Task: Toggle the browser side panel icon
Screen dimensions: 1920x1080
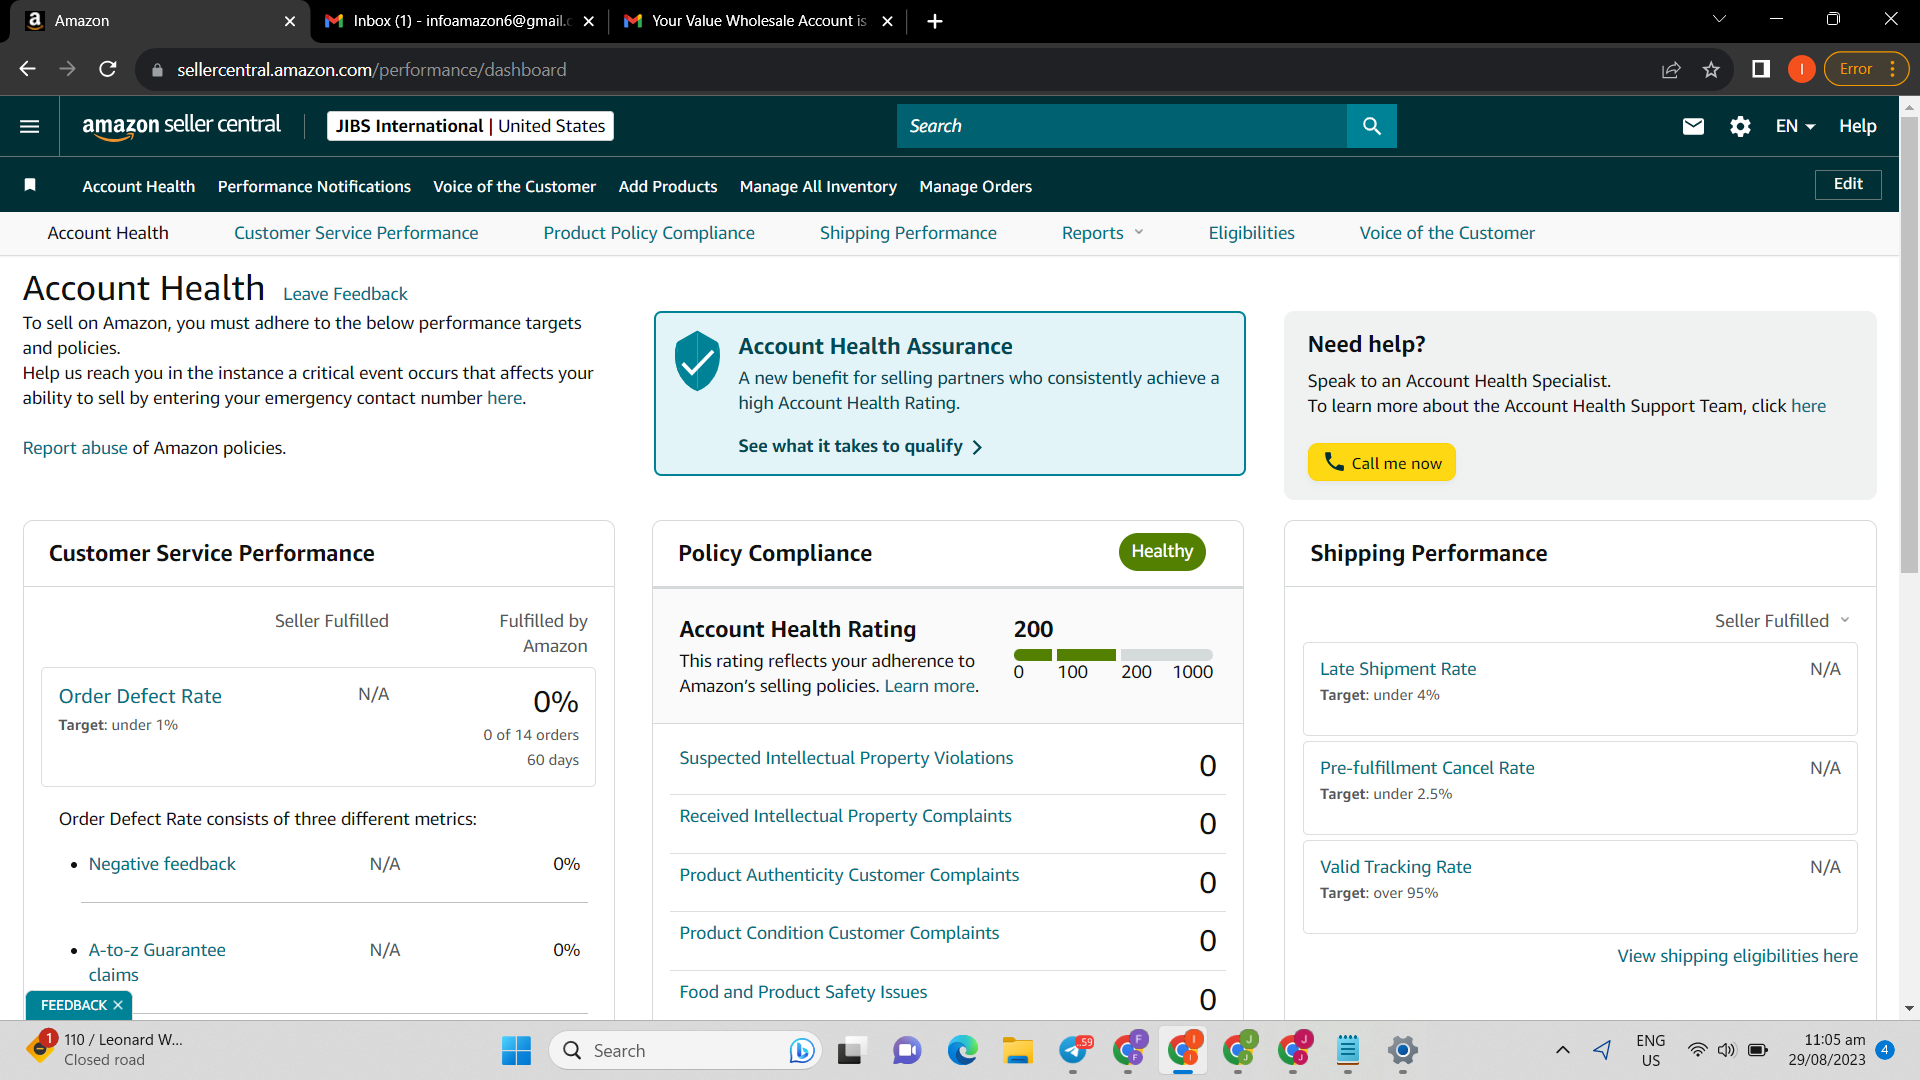Action: (1761, 69)
